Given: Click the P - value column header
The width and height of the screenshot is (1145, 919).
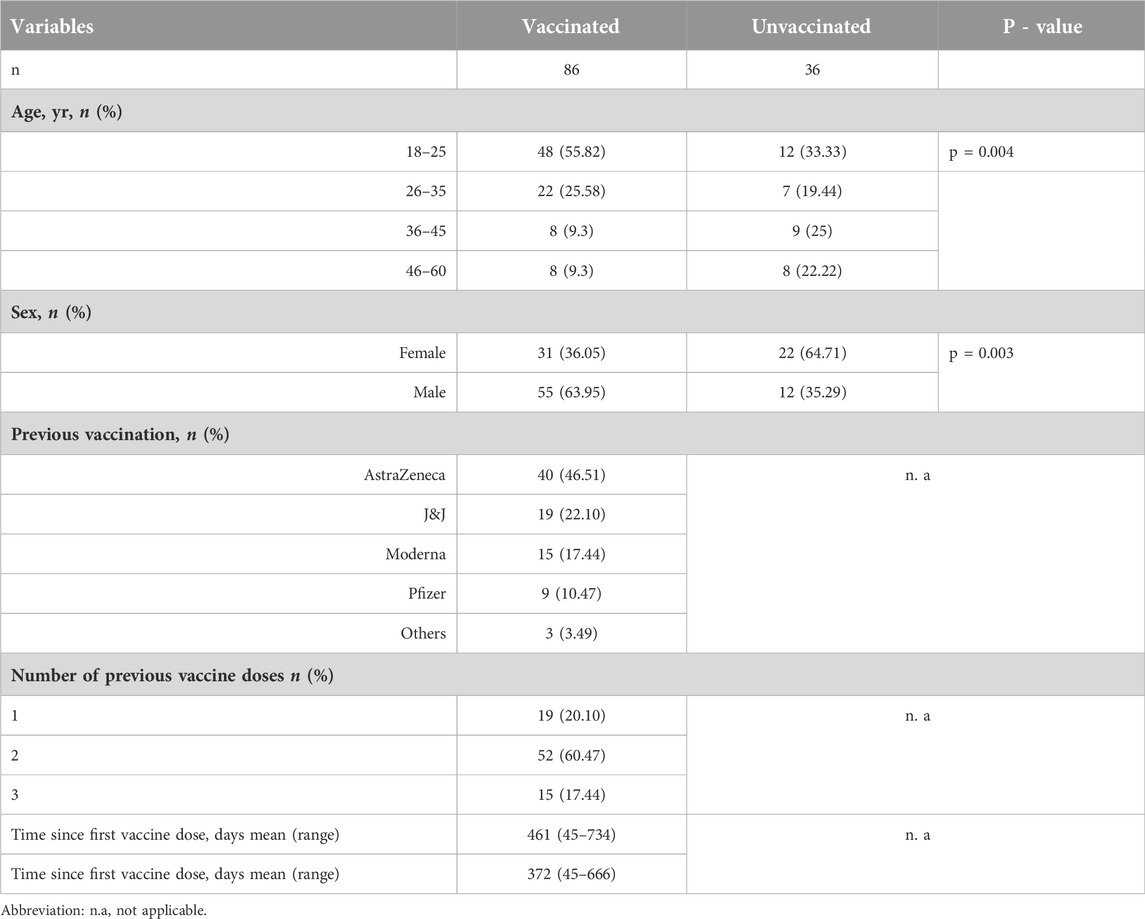Looking at the screenshot, I should (1042, 26).
